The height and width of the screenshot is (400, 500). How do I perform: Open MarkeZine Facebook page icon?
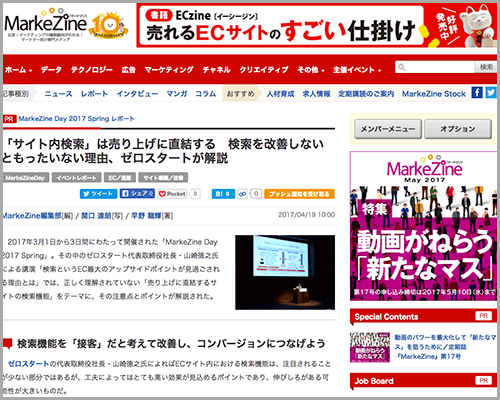[x=477, y=92]
